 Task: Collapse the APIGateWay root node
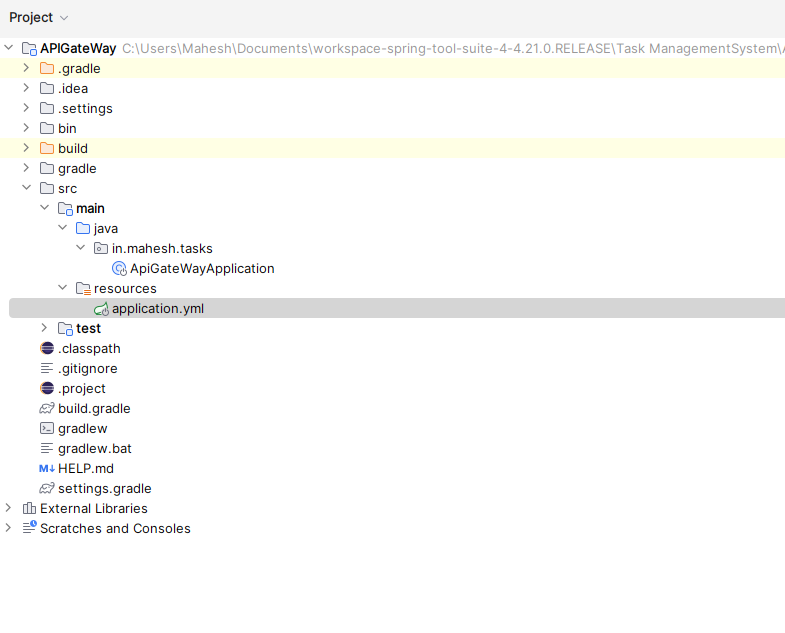click(9, 48)
